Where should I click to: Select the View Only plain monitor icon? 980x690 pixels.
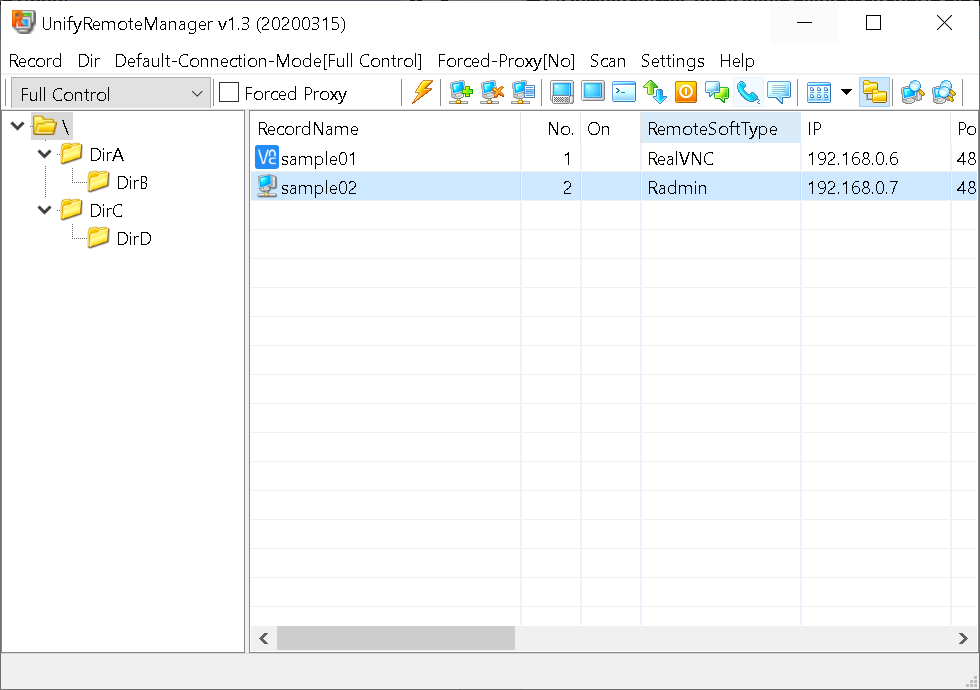[x=592, y=92]
